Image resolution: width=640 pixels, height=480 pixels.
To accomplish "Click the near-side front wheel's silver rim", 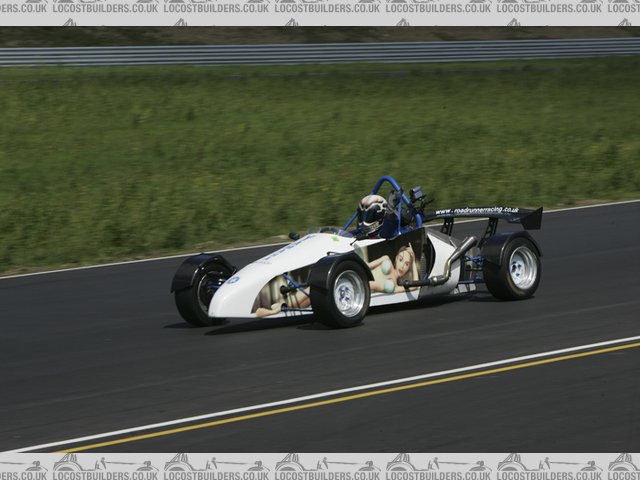I will point(348,294).
